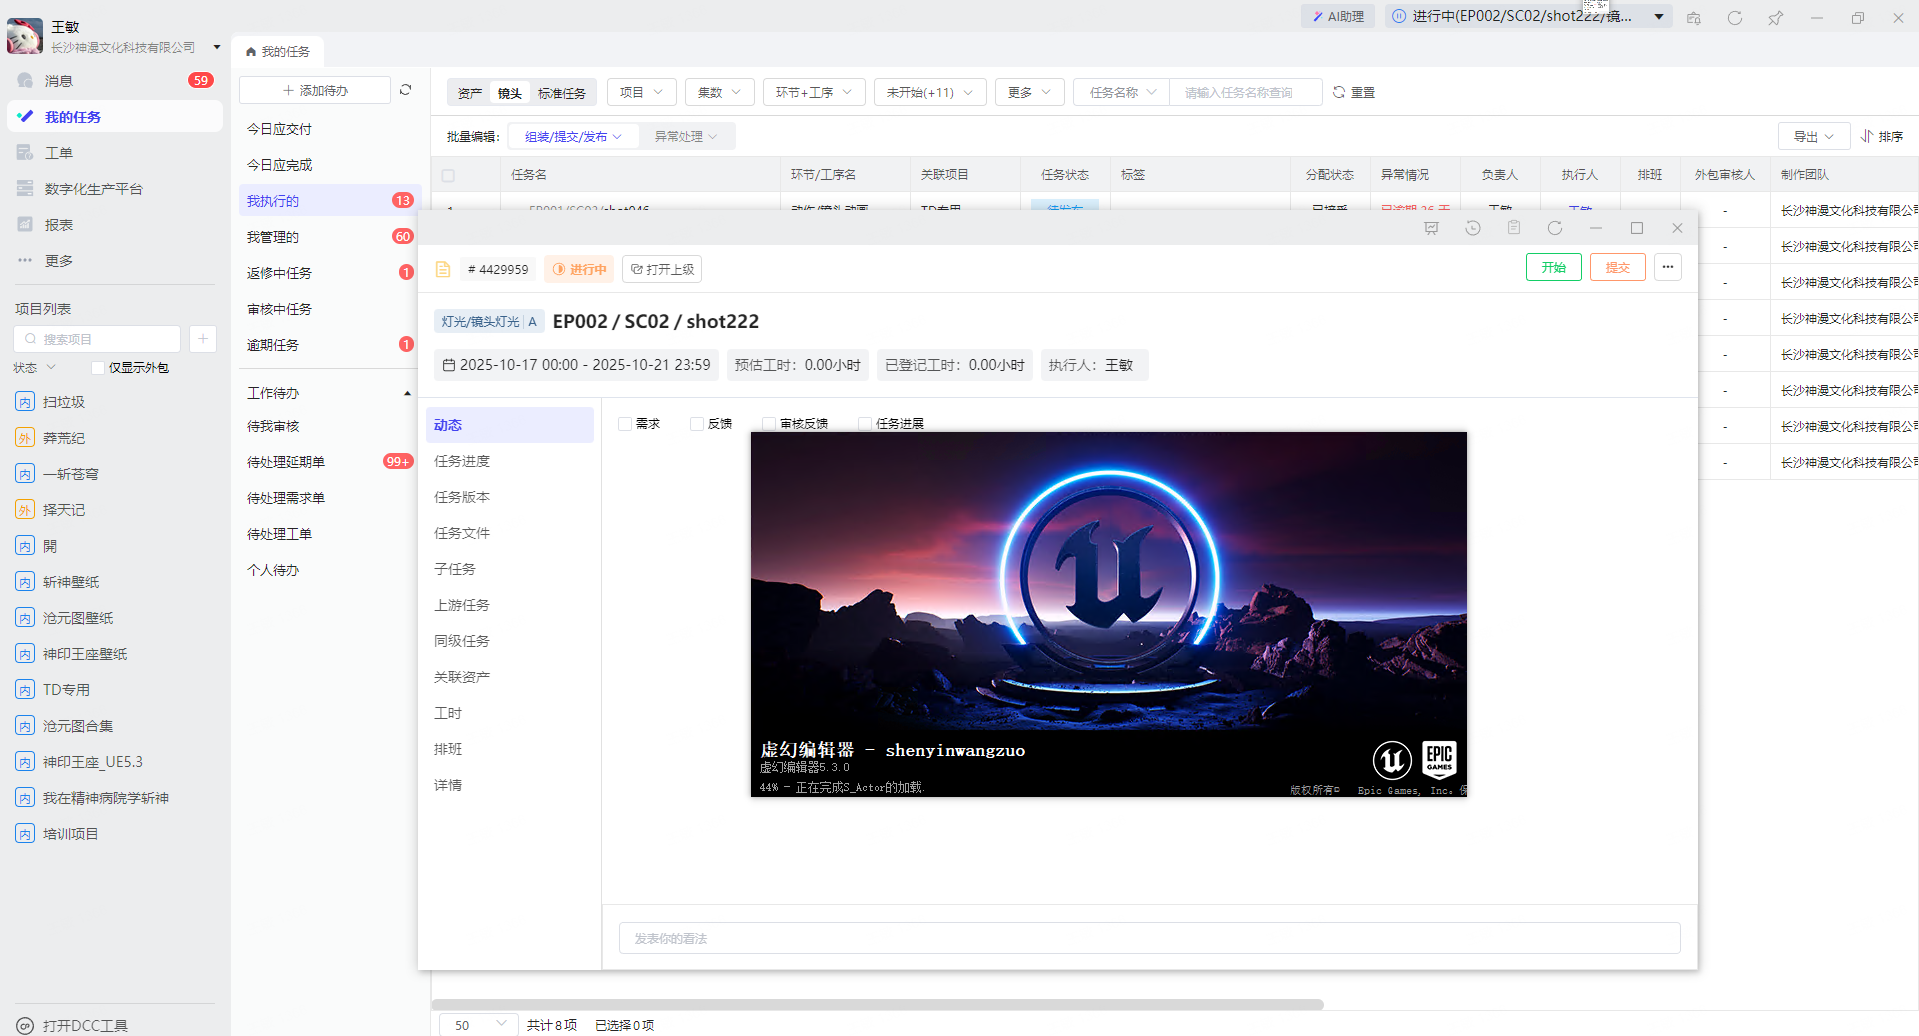Click the 发表你的看法 comment input field
1919x1036 pixels.
pyautogui.click(x=1148, y=938)
